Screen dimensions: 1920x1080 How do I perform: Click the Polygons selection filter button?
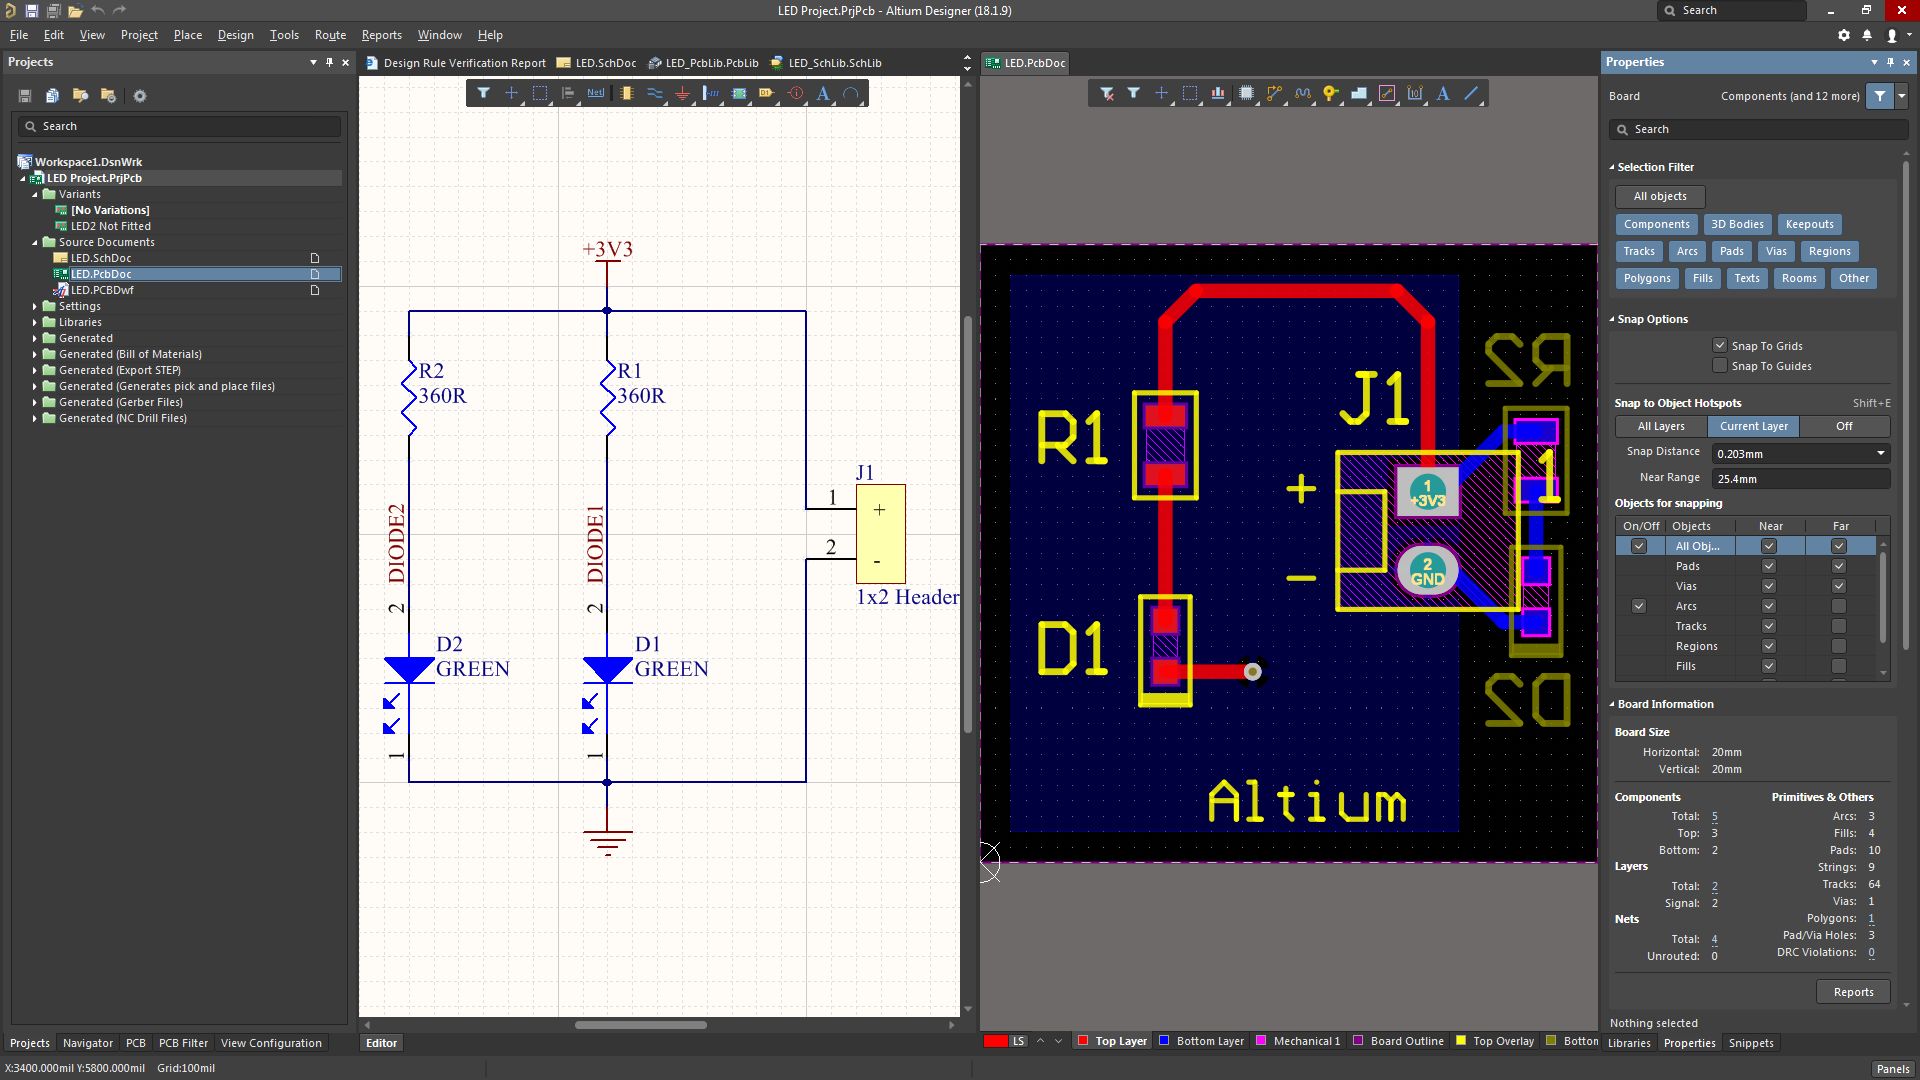pos(1646,278)
